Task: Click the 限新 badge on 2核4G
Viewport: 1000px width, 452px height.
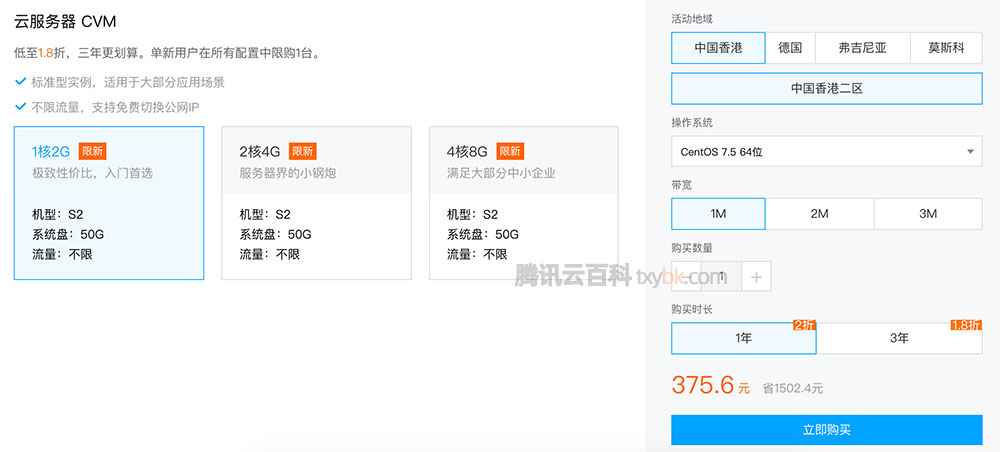Action: 302,151
